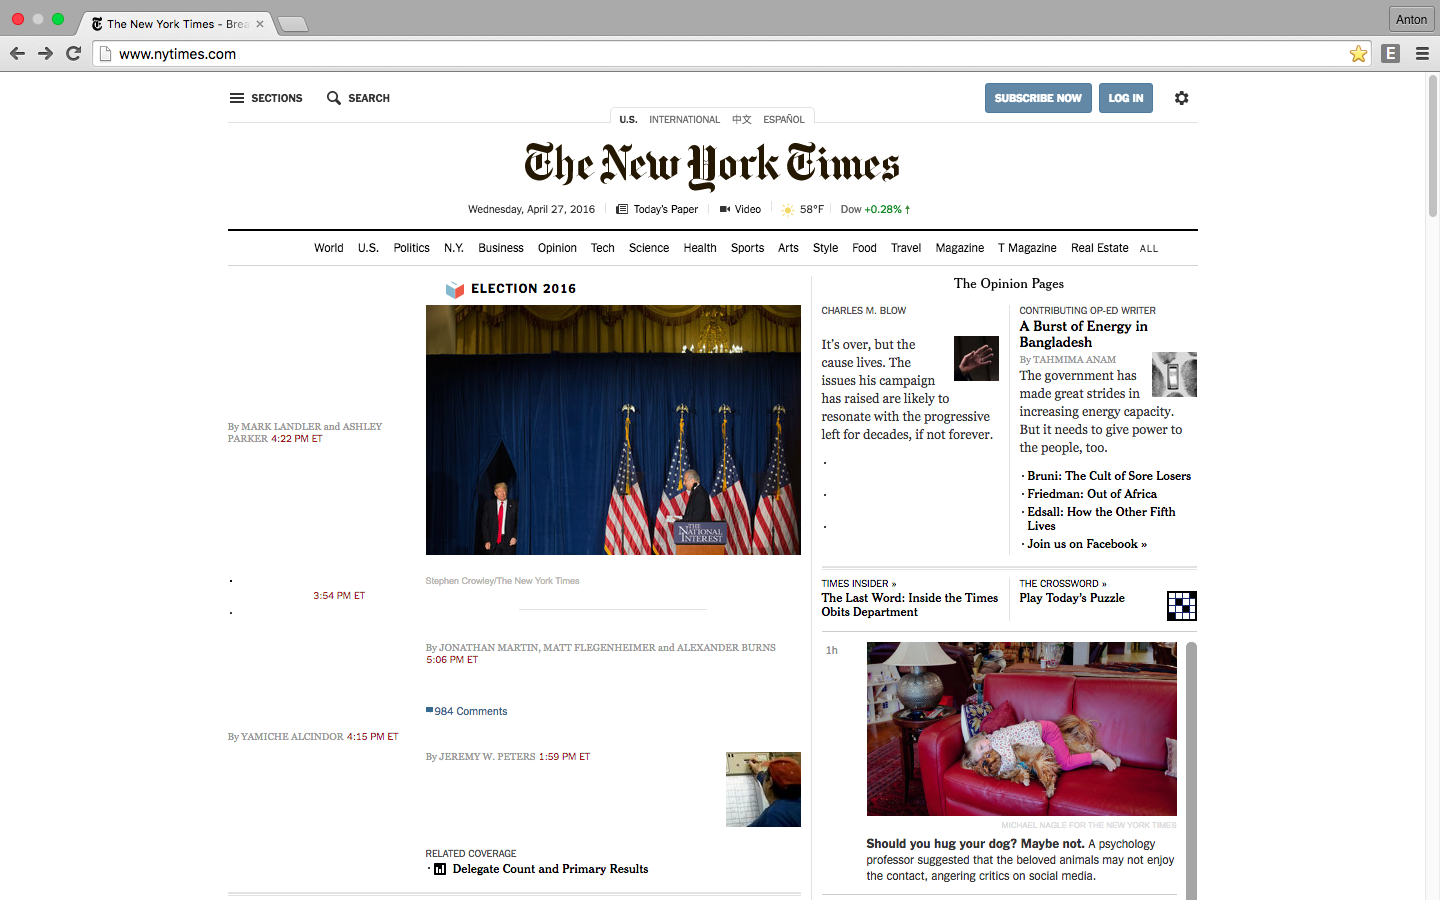Open the Trump podium photo
This screenshot has width=1440, height=900.
pyautogui.click(x=613, y=430)
